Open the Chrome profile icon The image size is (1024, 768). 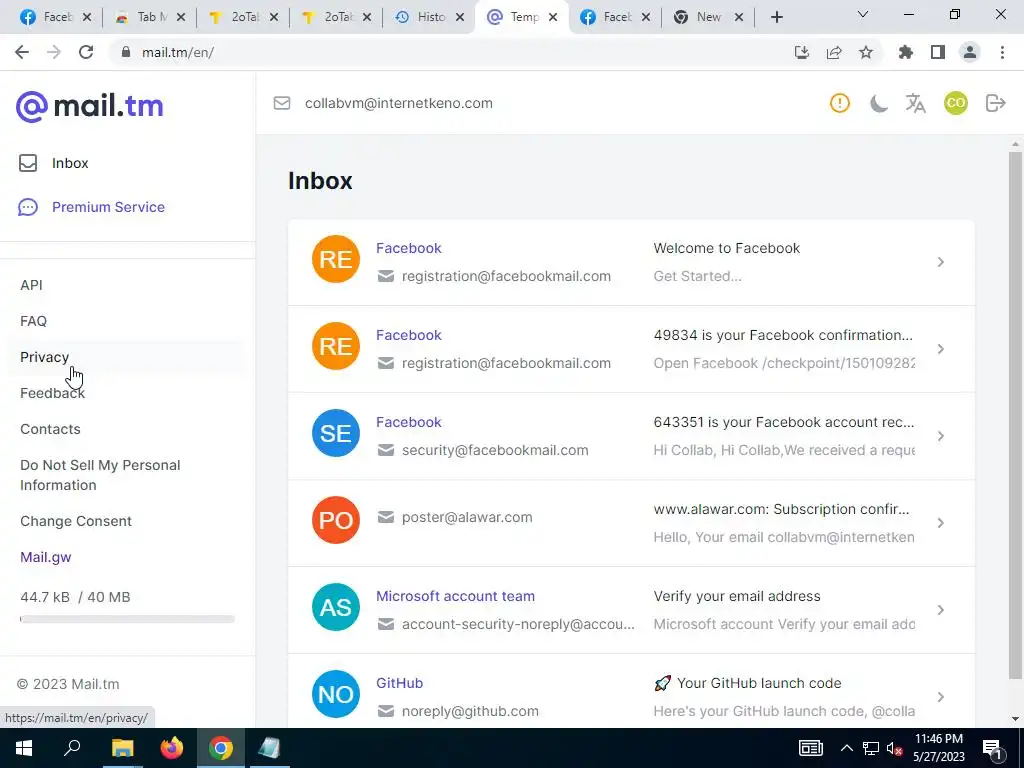pos(970,52)
